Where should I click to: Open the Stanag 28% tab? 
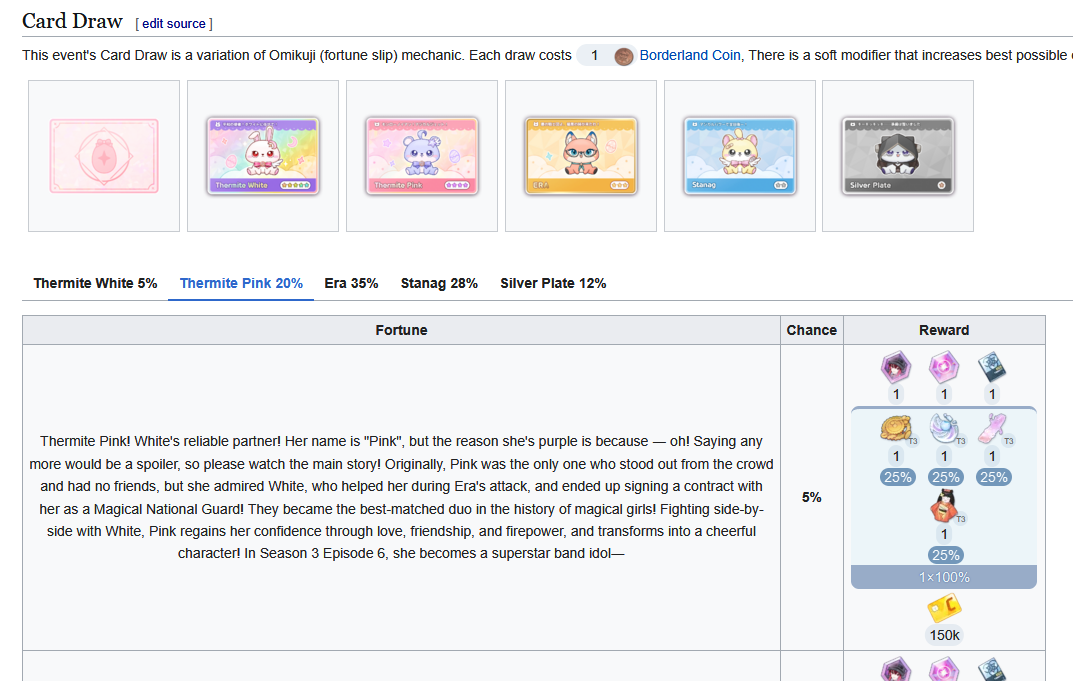pos(439,283)
